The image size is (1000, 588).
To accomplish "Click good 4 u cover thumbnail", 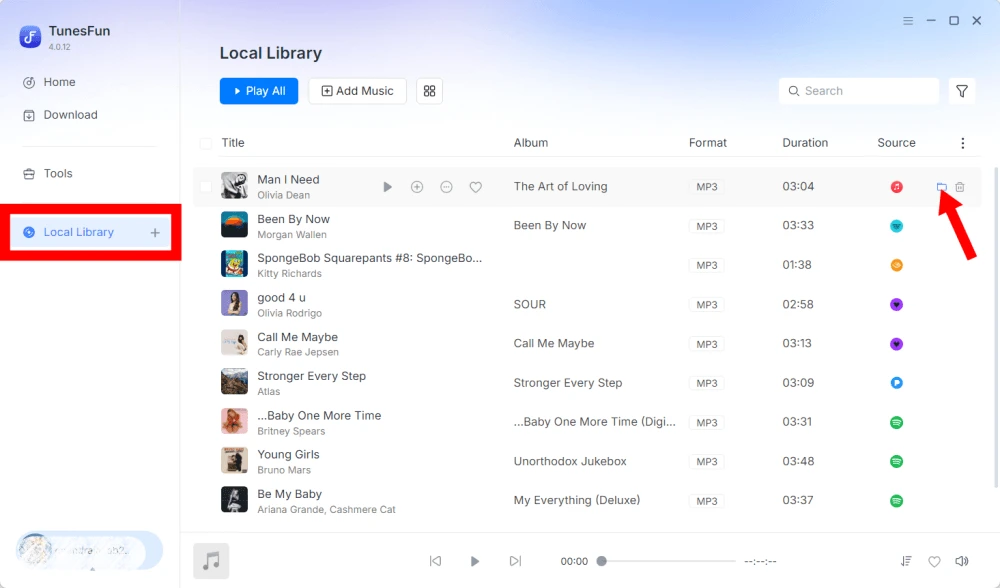I will click(234, 304).
